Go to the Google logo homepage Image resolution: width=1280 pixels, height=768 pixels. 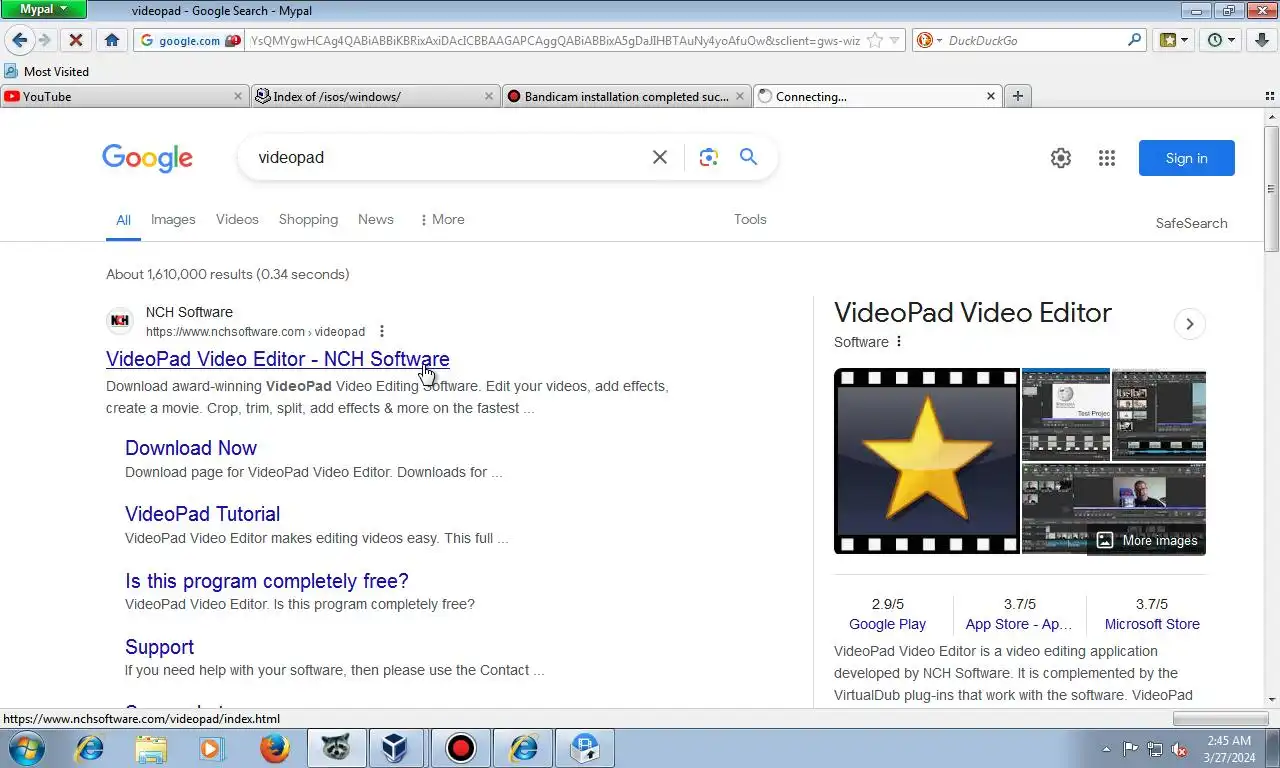(147, 158)
